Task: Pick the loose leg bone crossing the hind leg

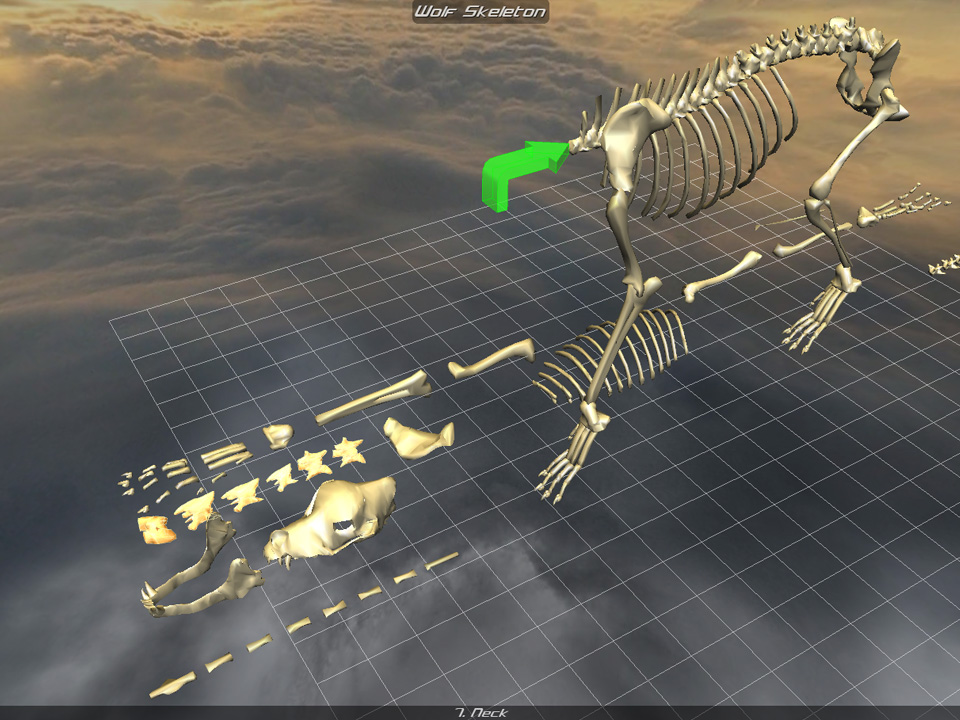Action: (811, 239)
